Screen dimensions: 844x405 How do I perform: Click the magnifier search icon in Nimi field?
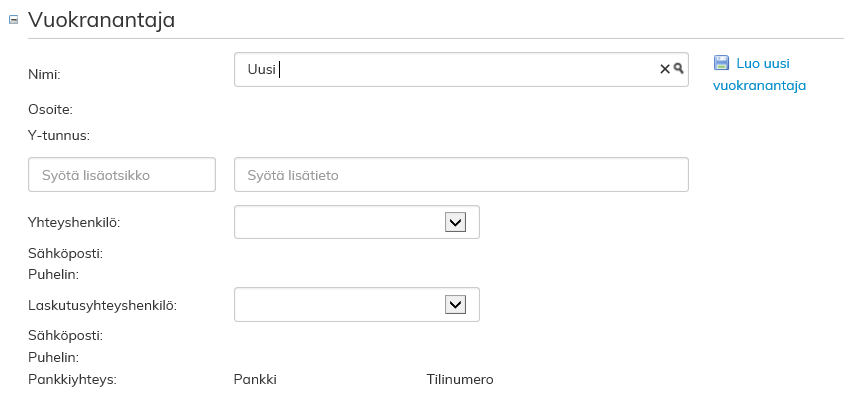coord(678,69)
